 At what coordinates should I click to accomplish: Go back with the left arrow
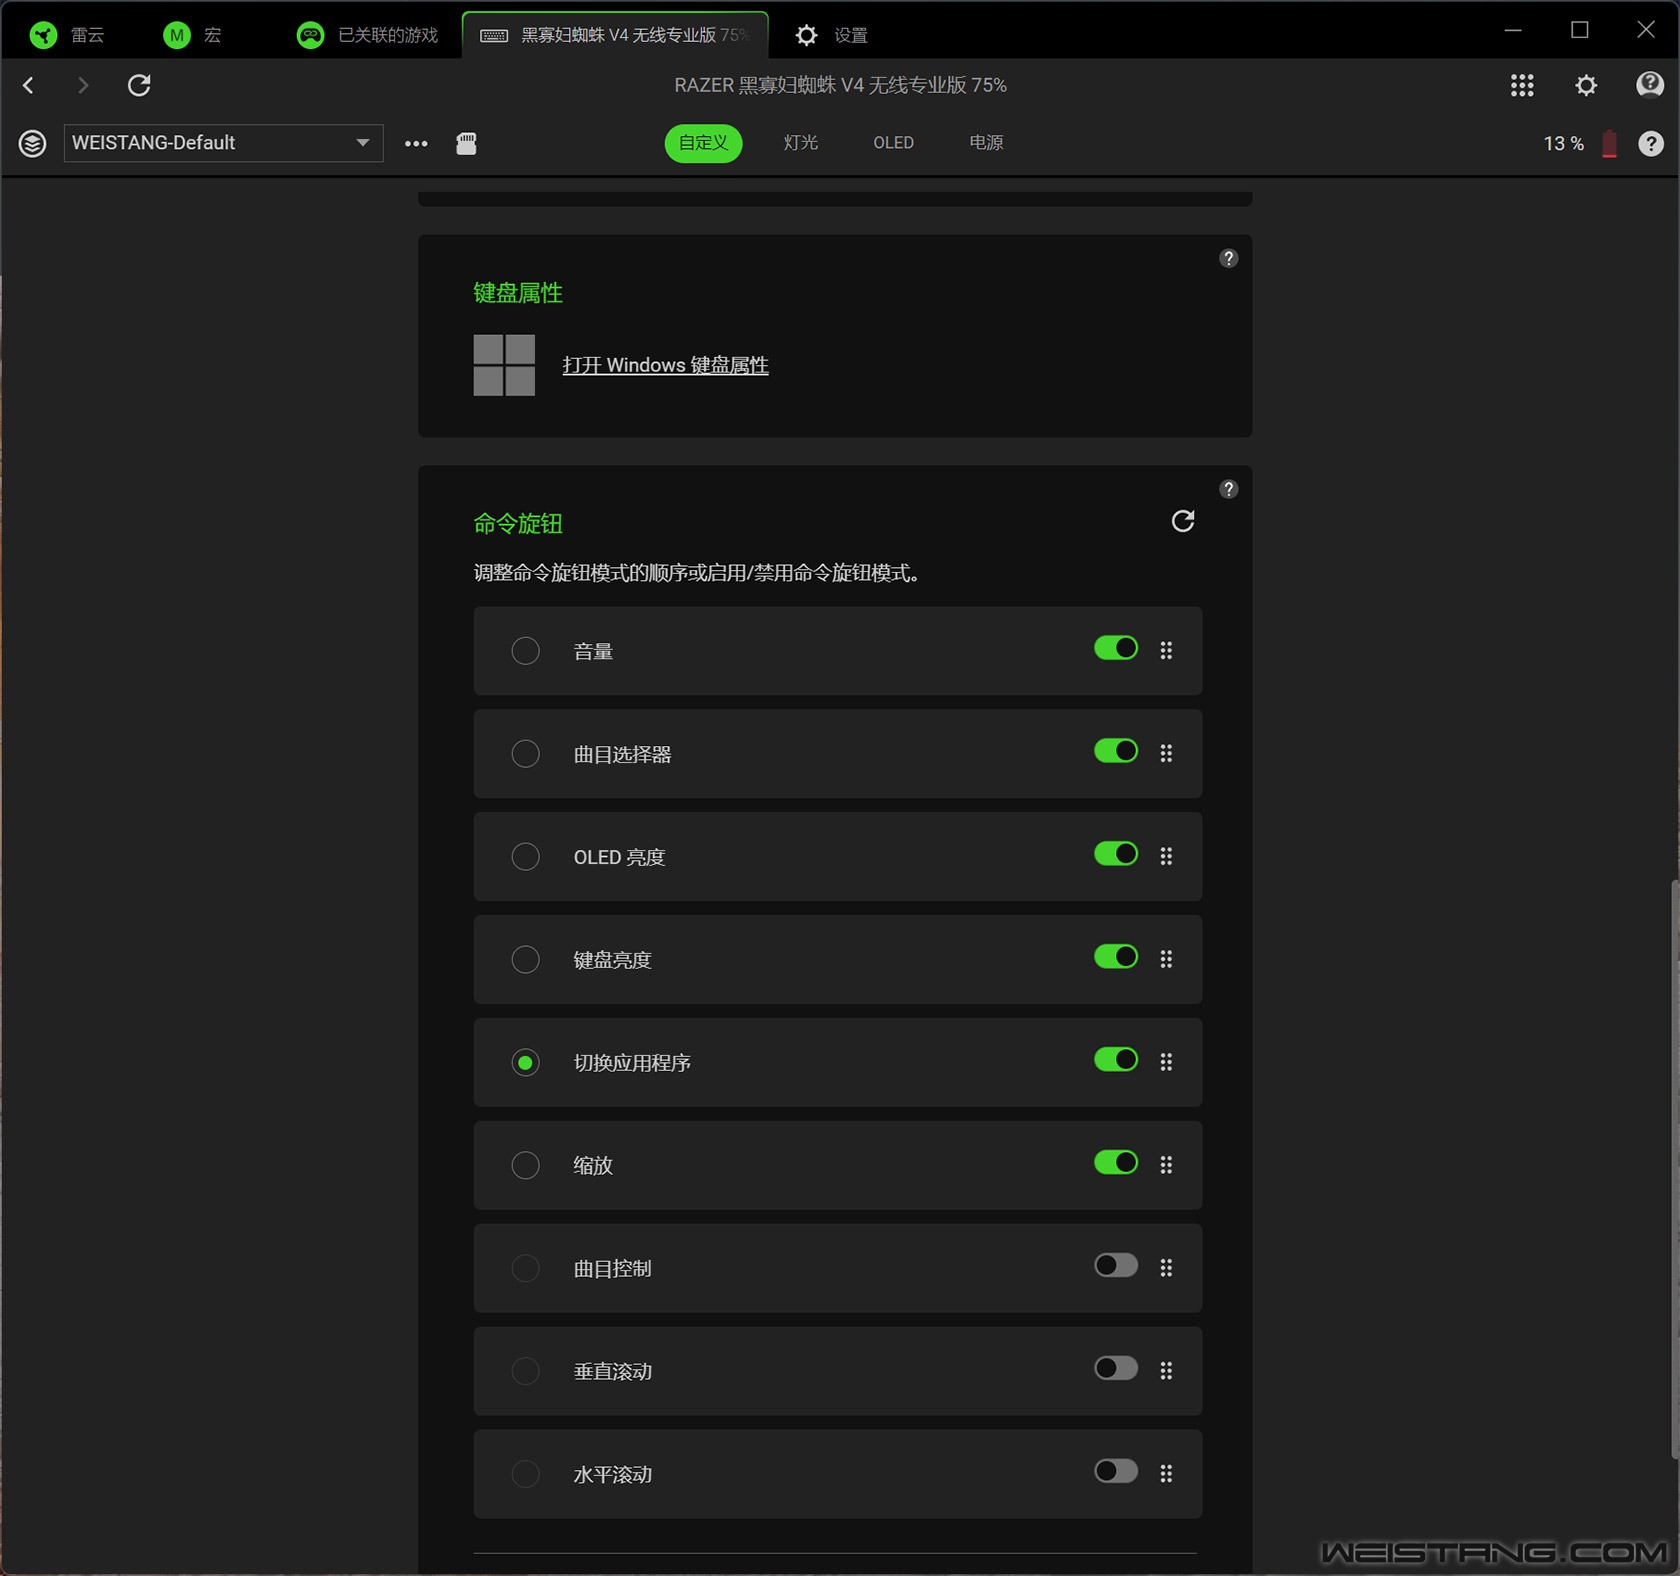click(x=29, y=85)
